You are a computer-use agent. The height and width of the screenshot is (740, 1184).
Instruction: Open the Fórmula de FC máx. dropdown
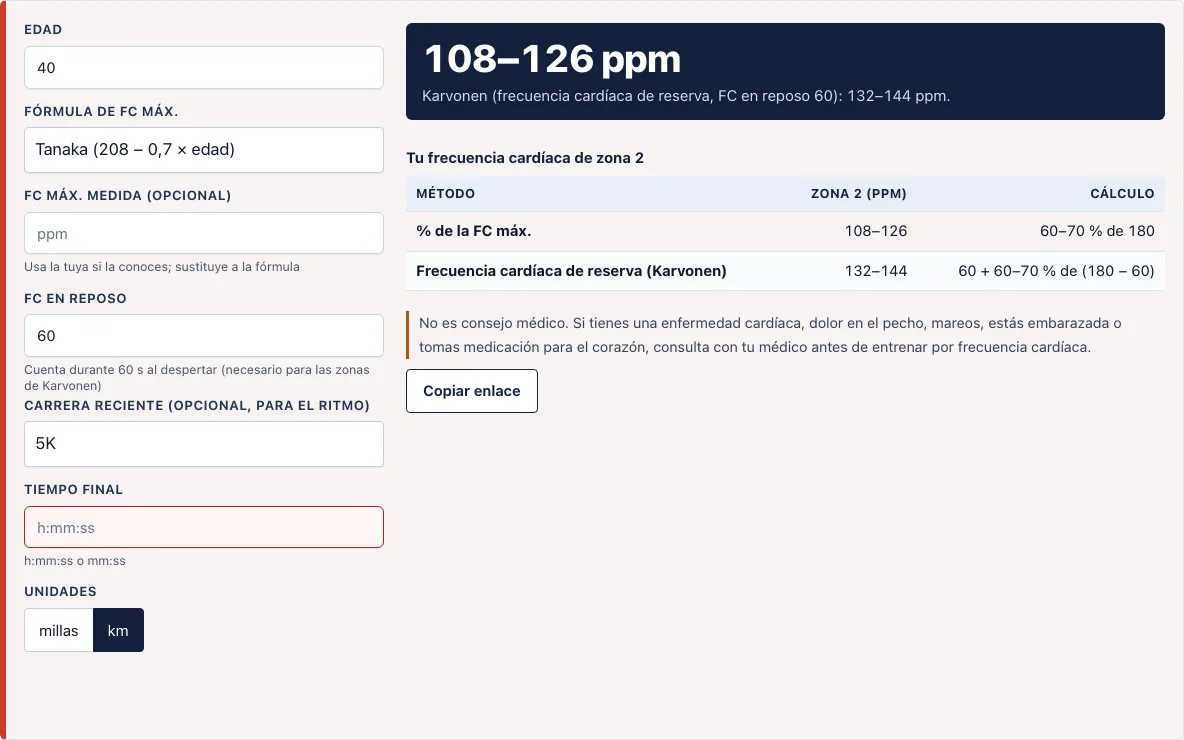[204, 150]
